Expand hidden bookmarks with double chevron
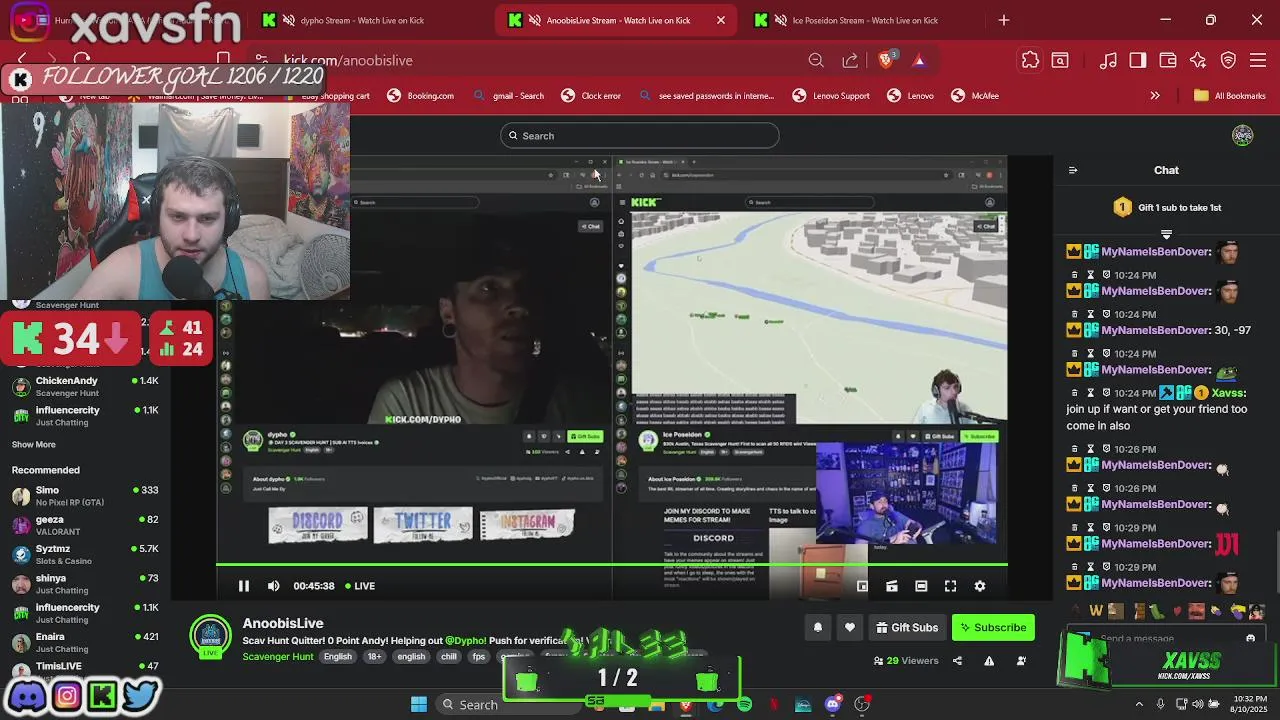The image size is (1280, 720). 1155,96
